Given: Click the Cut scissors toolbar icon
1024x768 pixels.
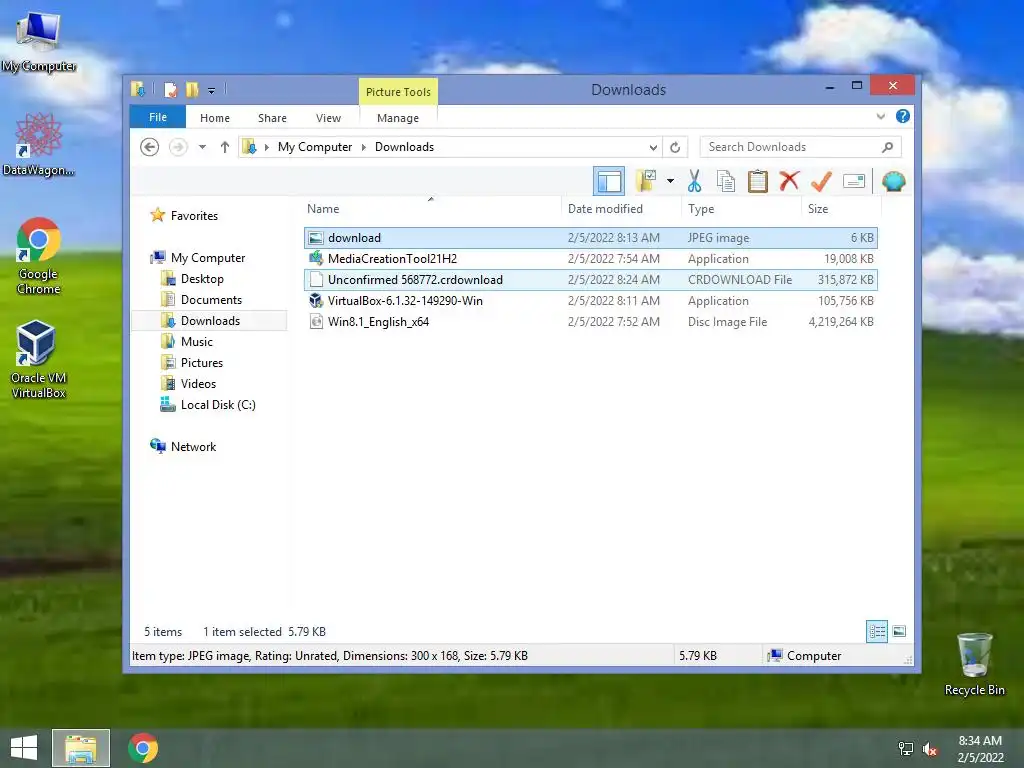Looking at the screenshot, I should pos(694,181).
